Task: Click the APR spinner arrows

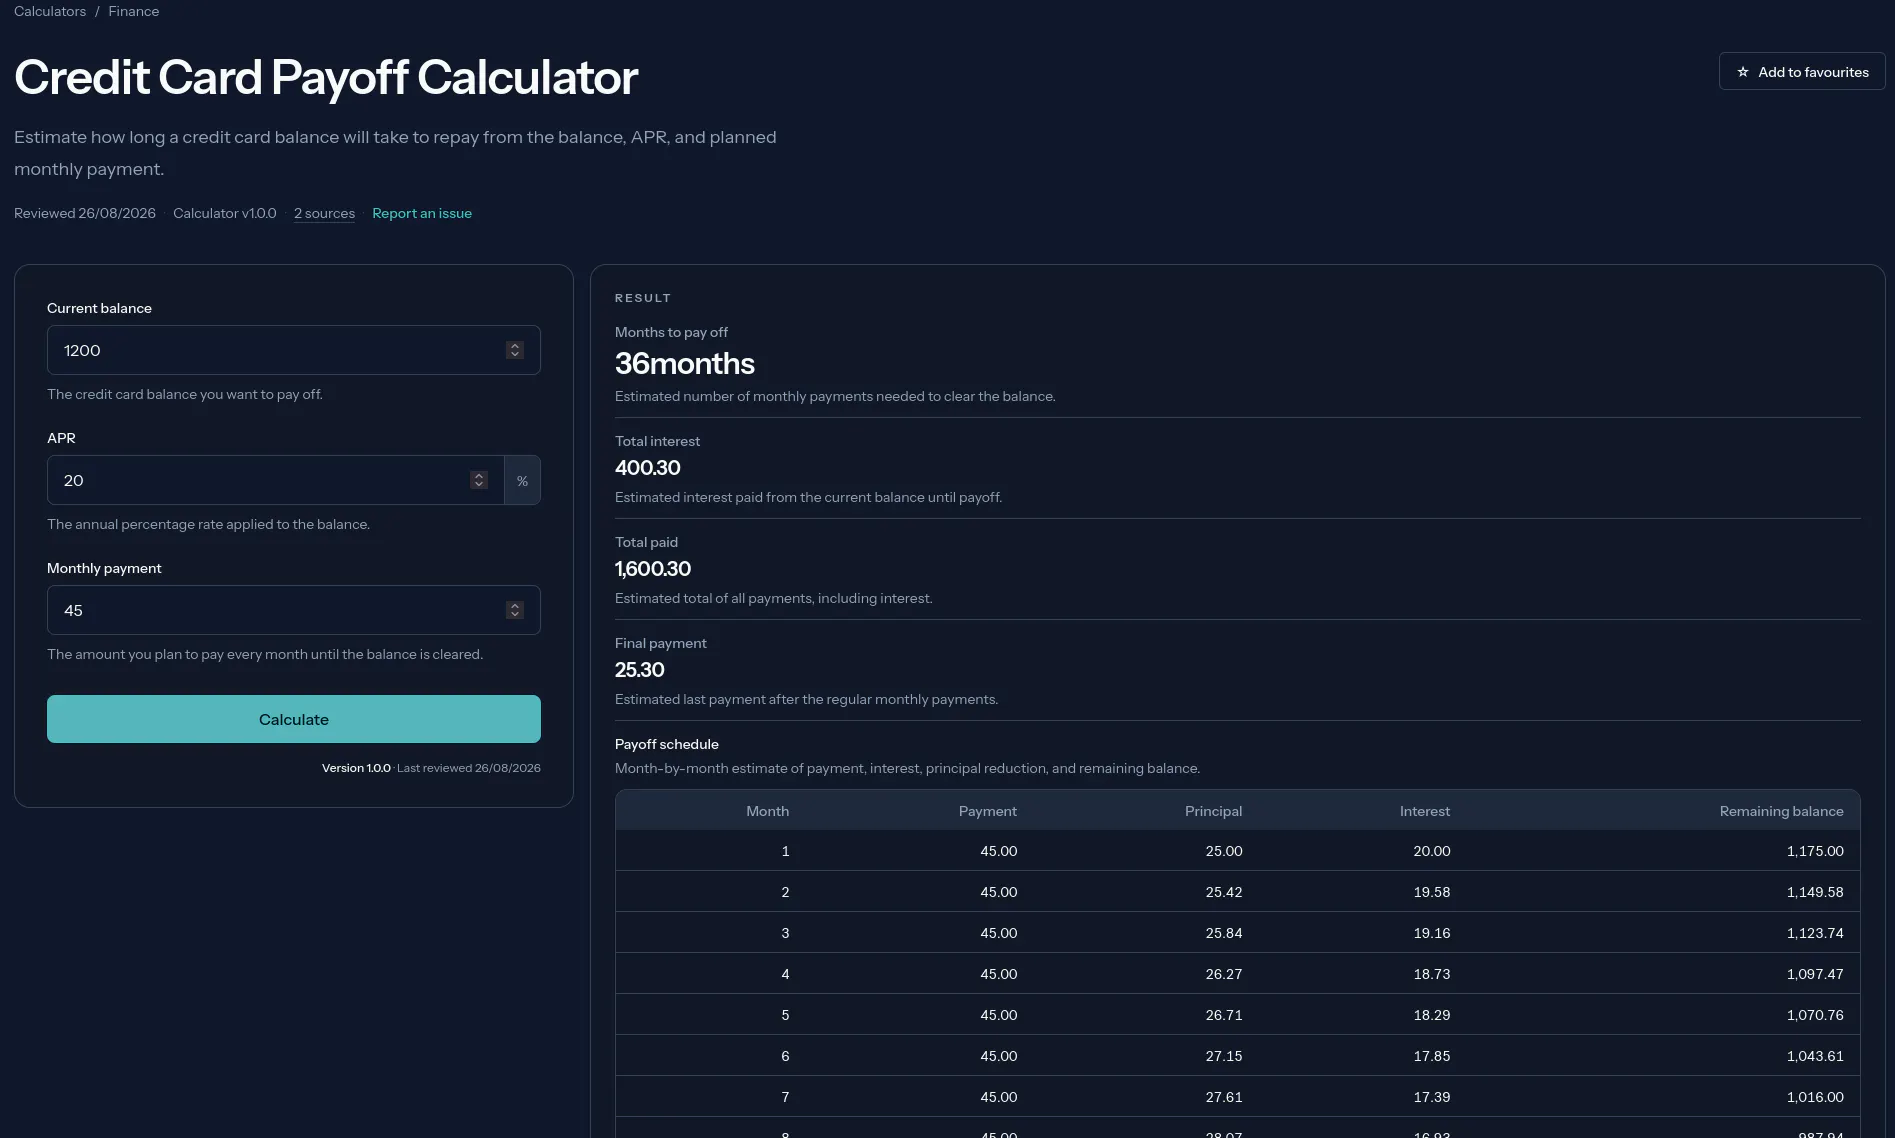Action: pos(479,480)
